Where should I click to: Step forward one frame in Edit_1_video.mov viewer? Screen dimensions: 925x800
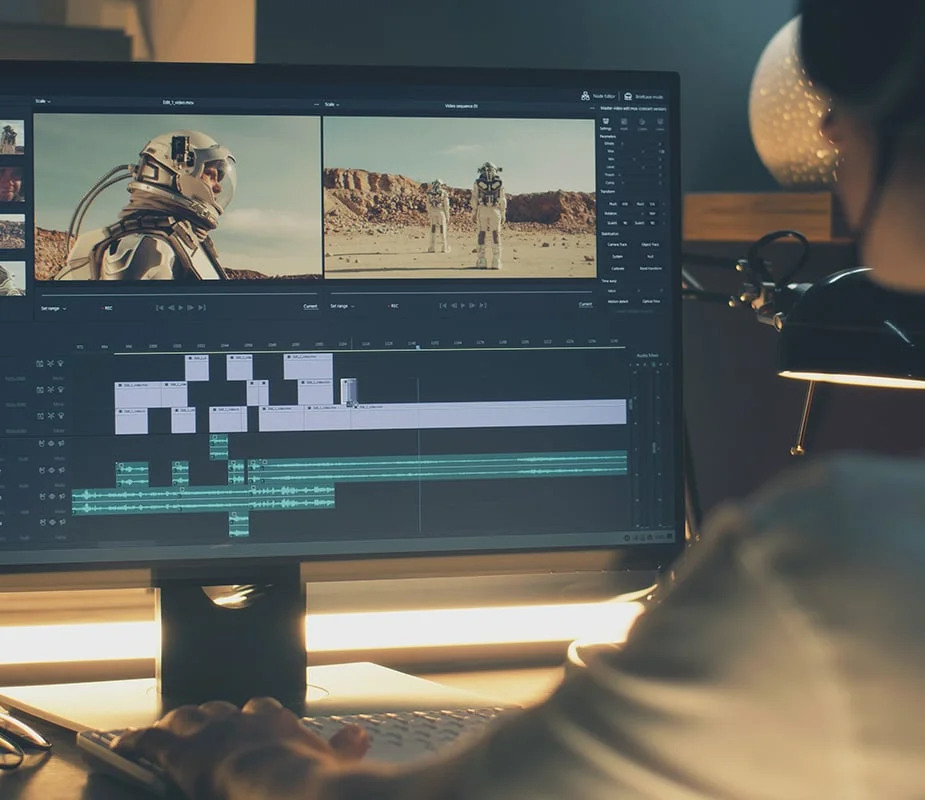(191, 307)
